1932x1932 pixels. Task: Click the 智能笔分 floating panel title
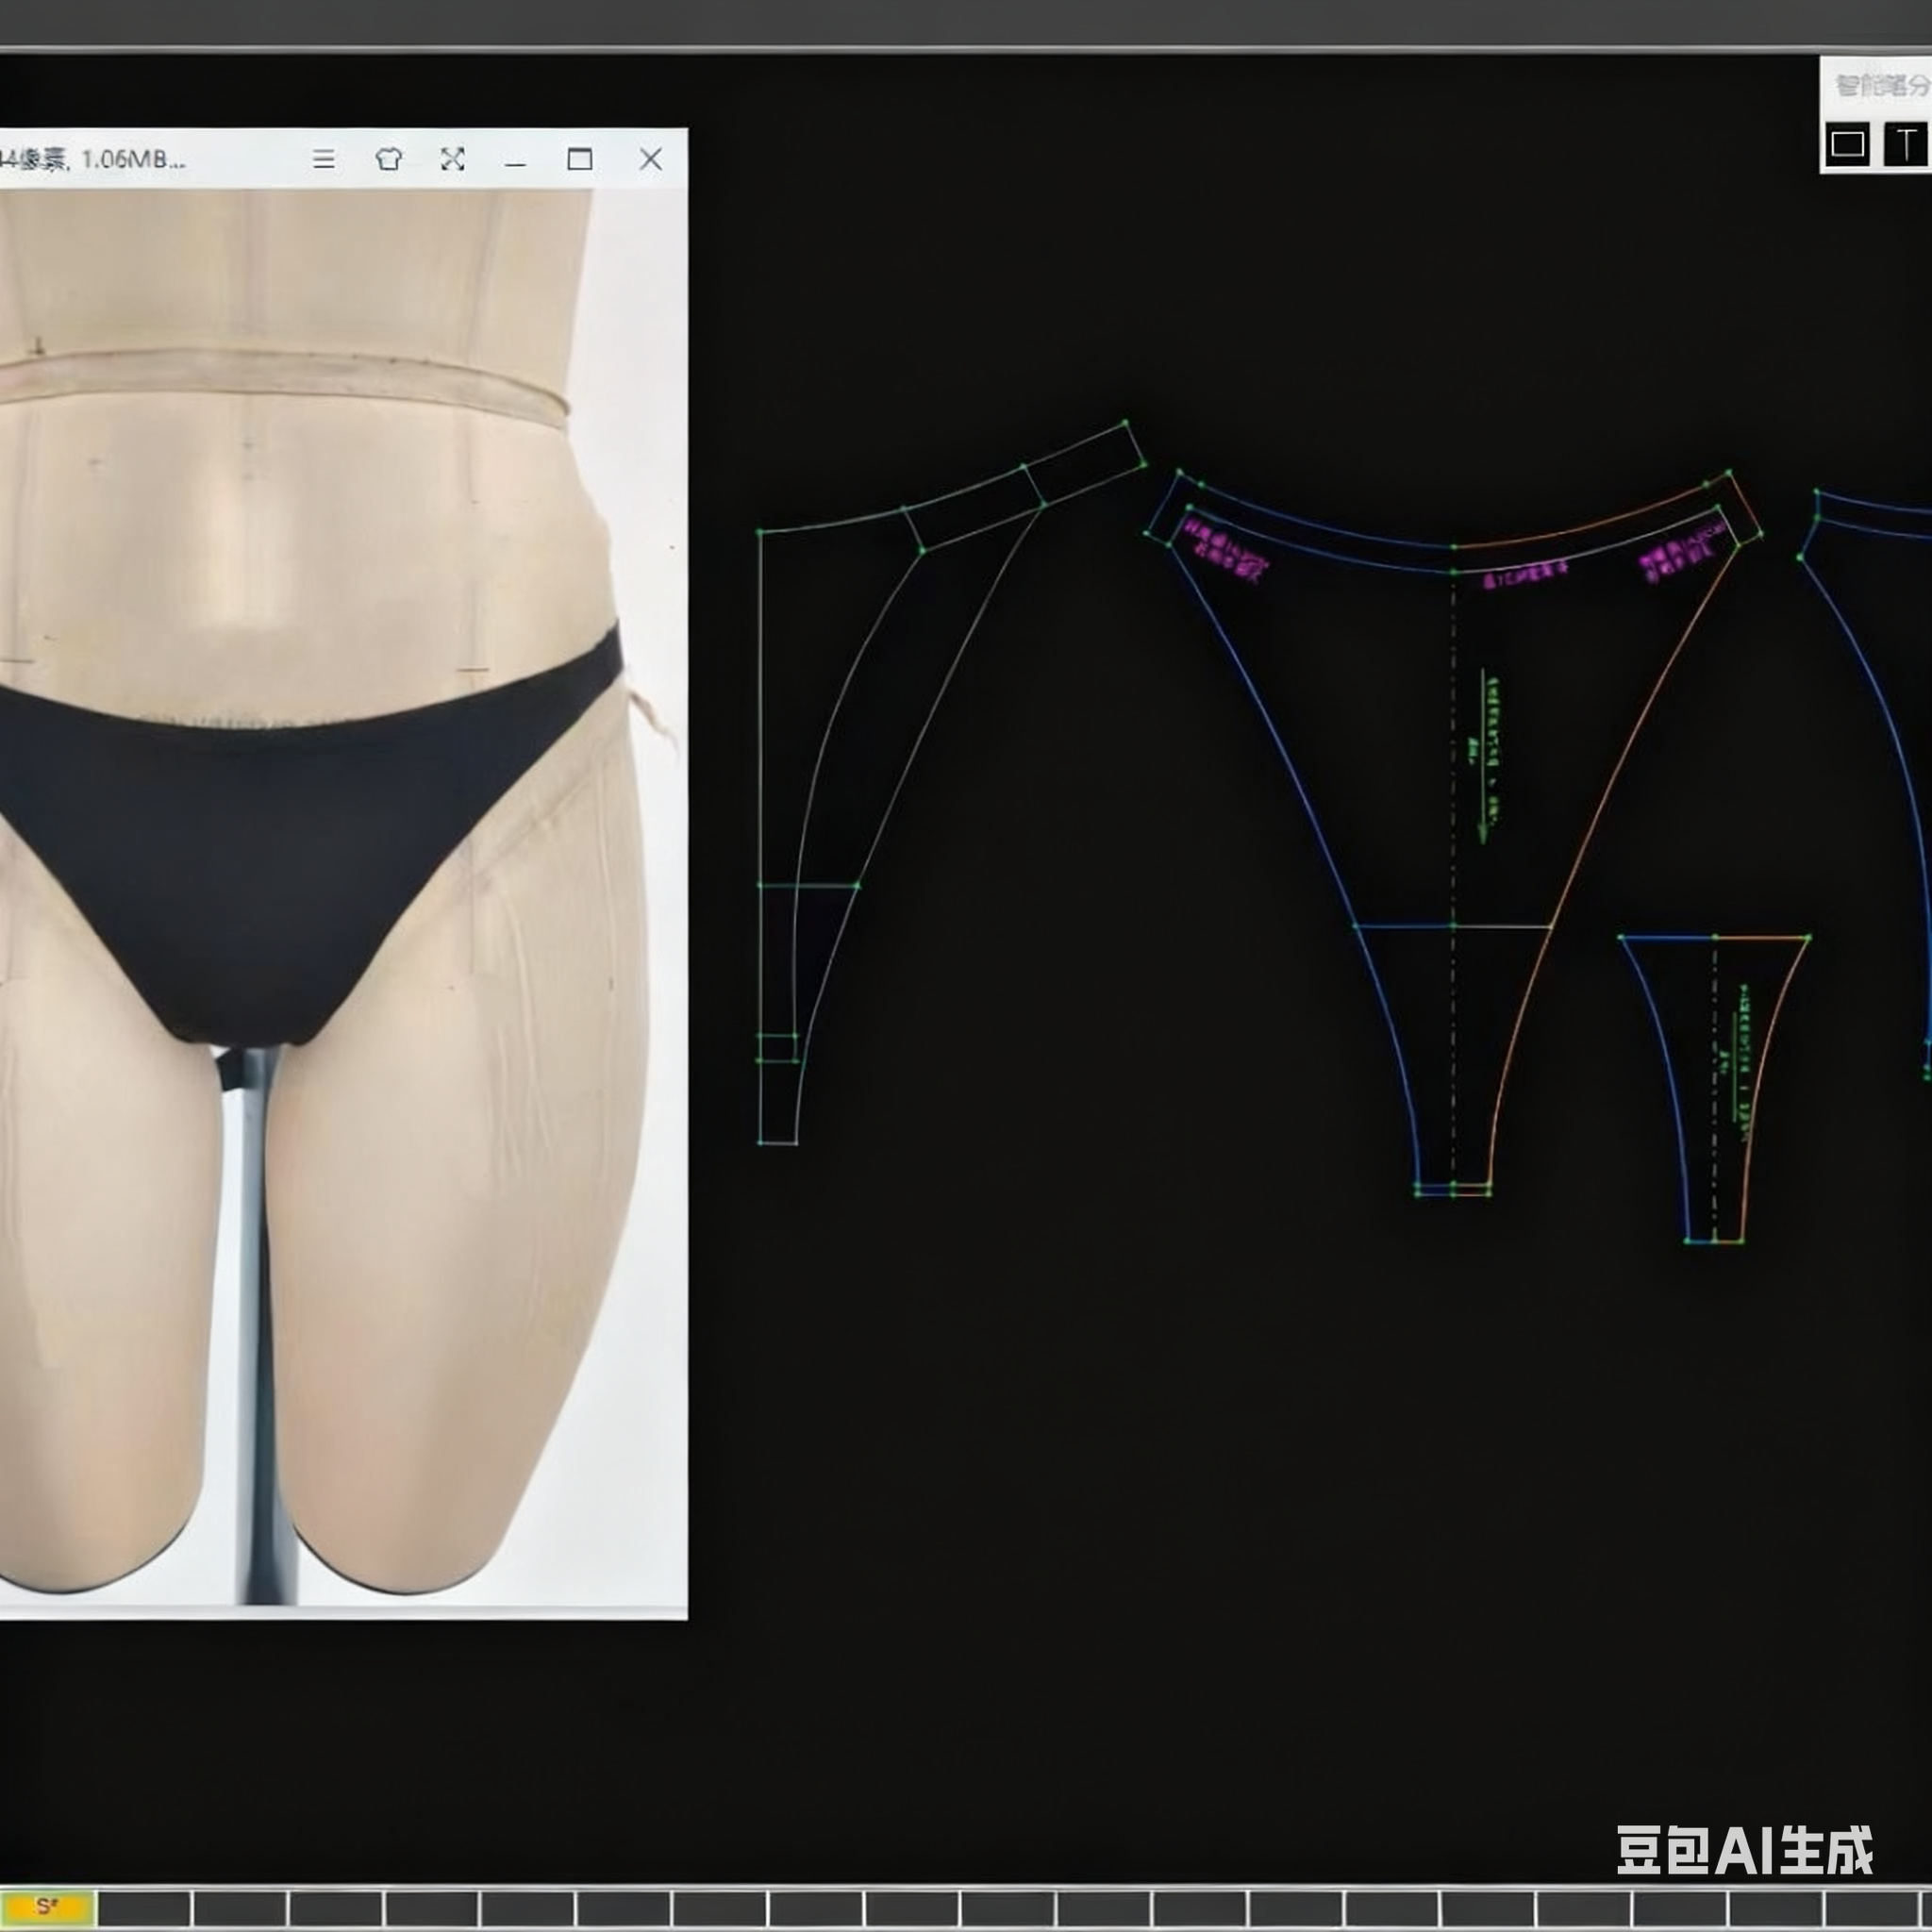click(x=1882, y=86)
